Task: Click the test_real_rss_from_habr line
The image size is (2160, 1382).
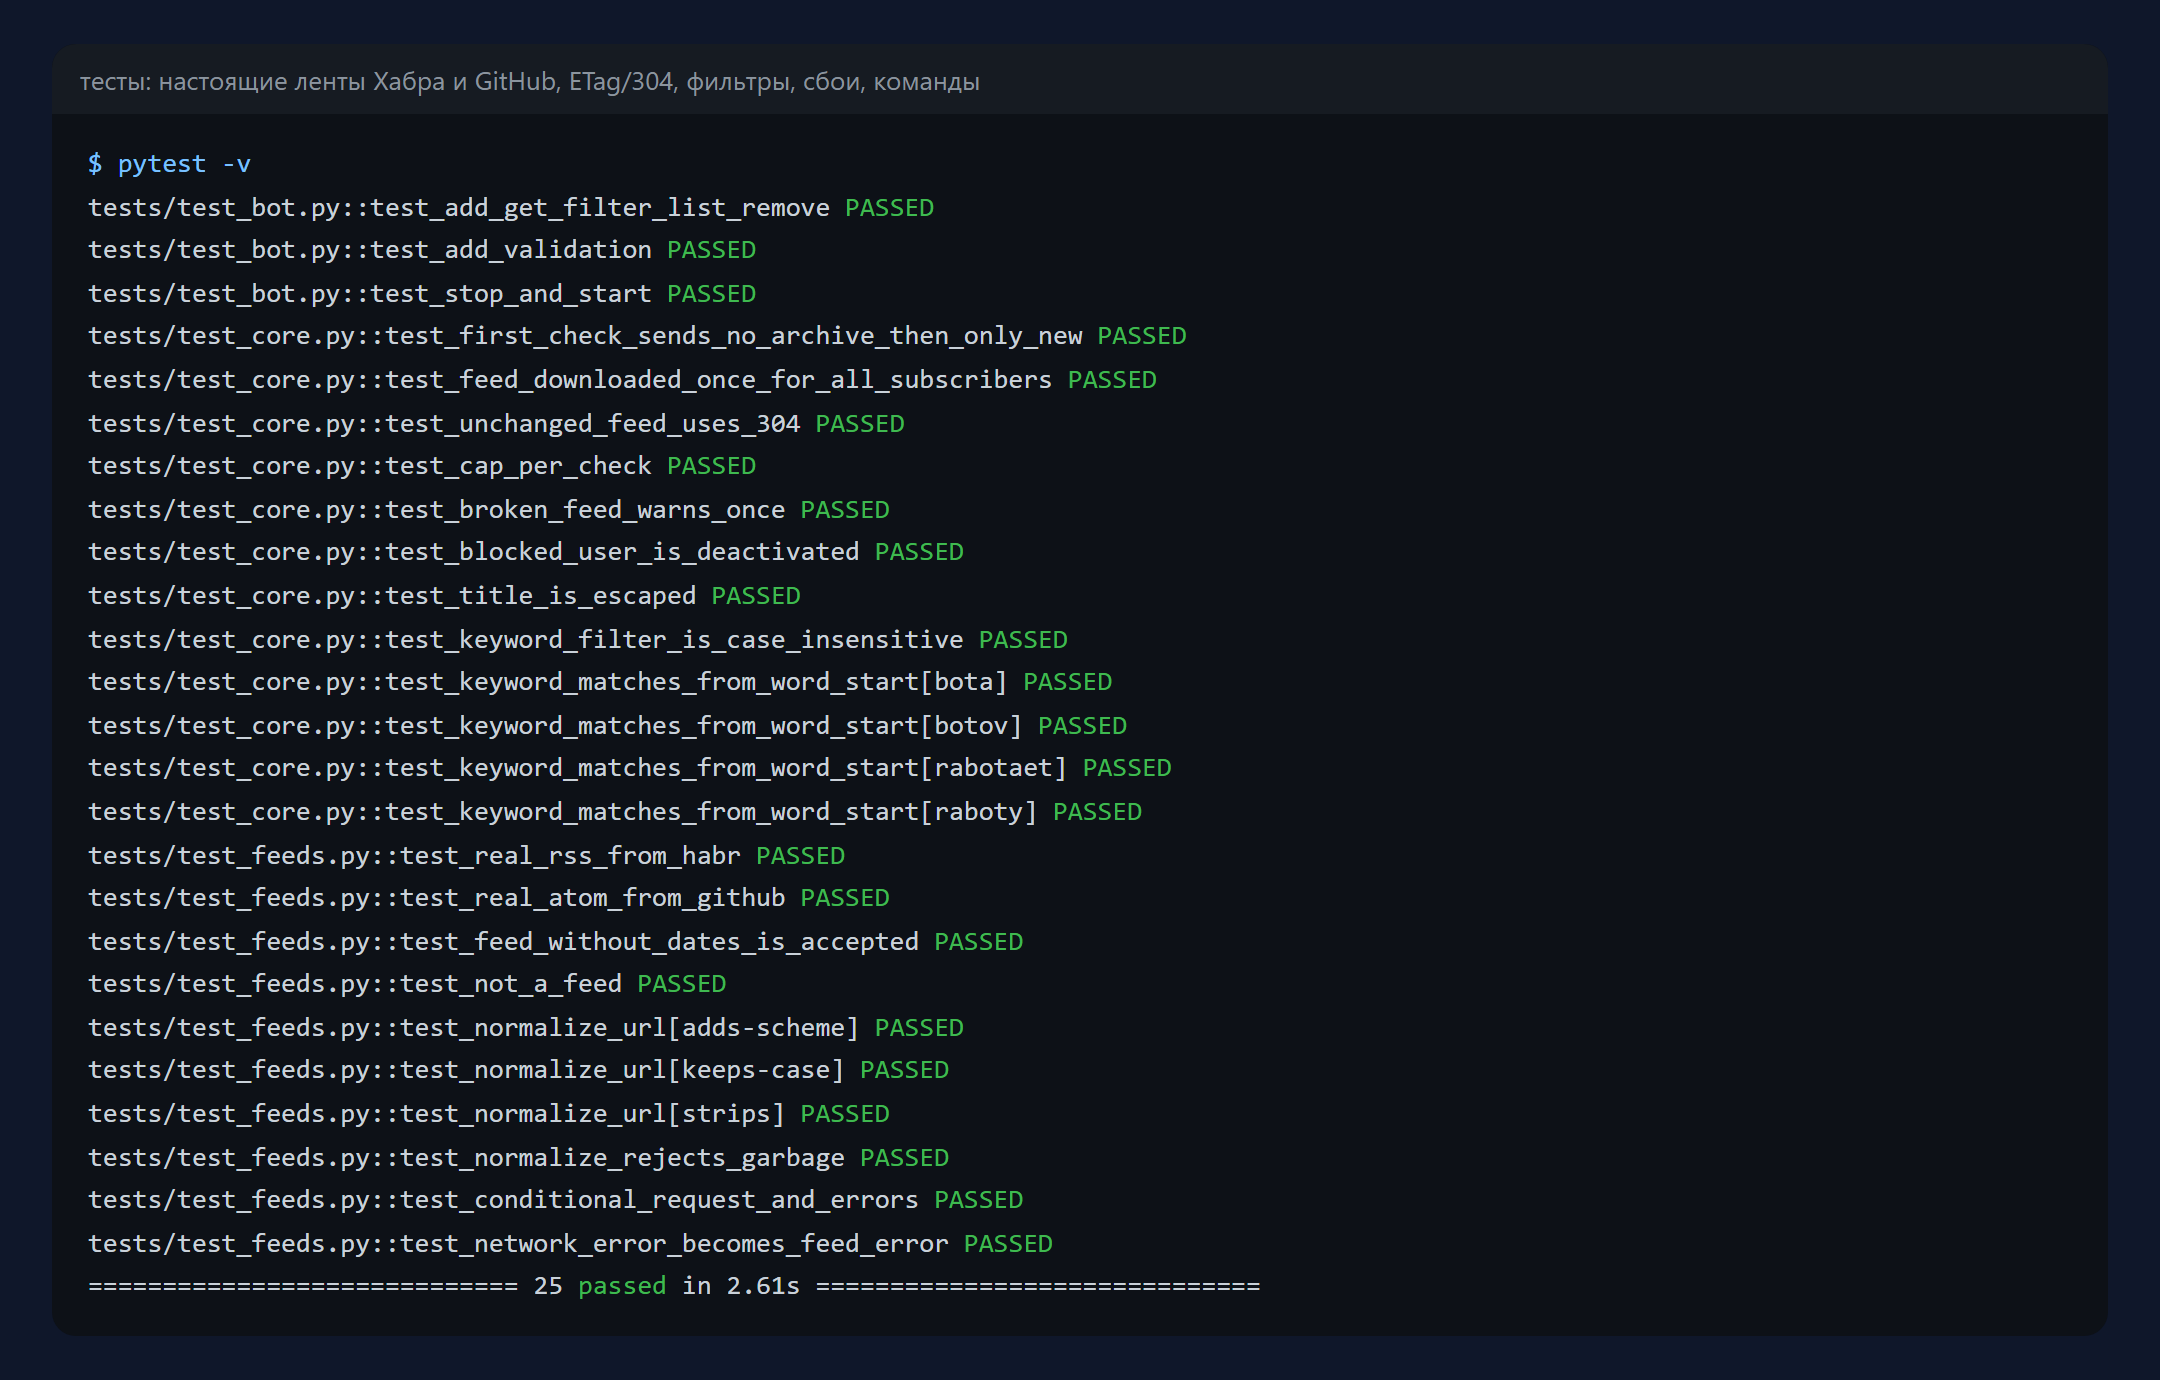Action: tap(466, 855)
